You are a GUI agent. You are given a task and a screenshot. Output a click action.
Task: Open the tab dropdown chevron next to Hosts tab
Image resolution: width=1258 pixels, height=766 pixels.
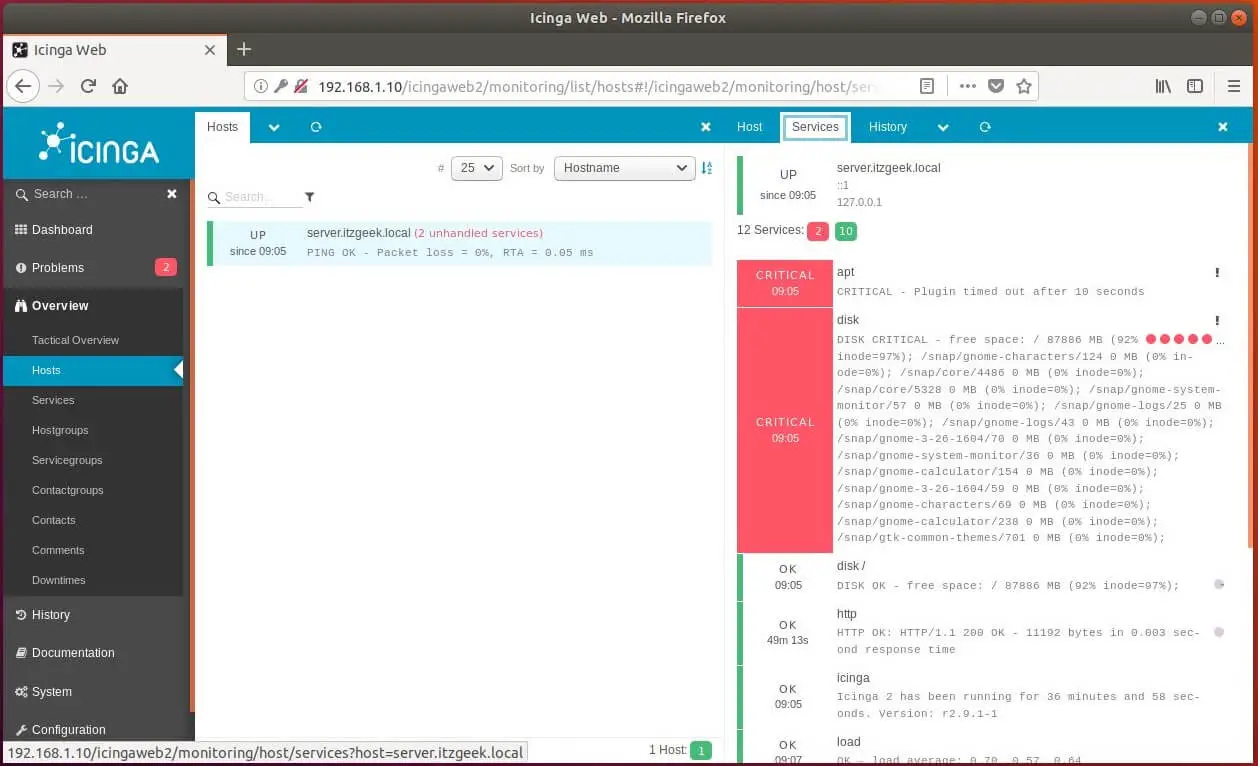pyautogui.click(x=274, y=127)
